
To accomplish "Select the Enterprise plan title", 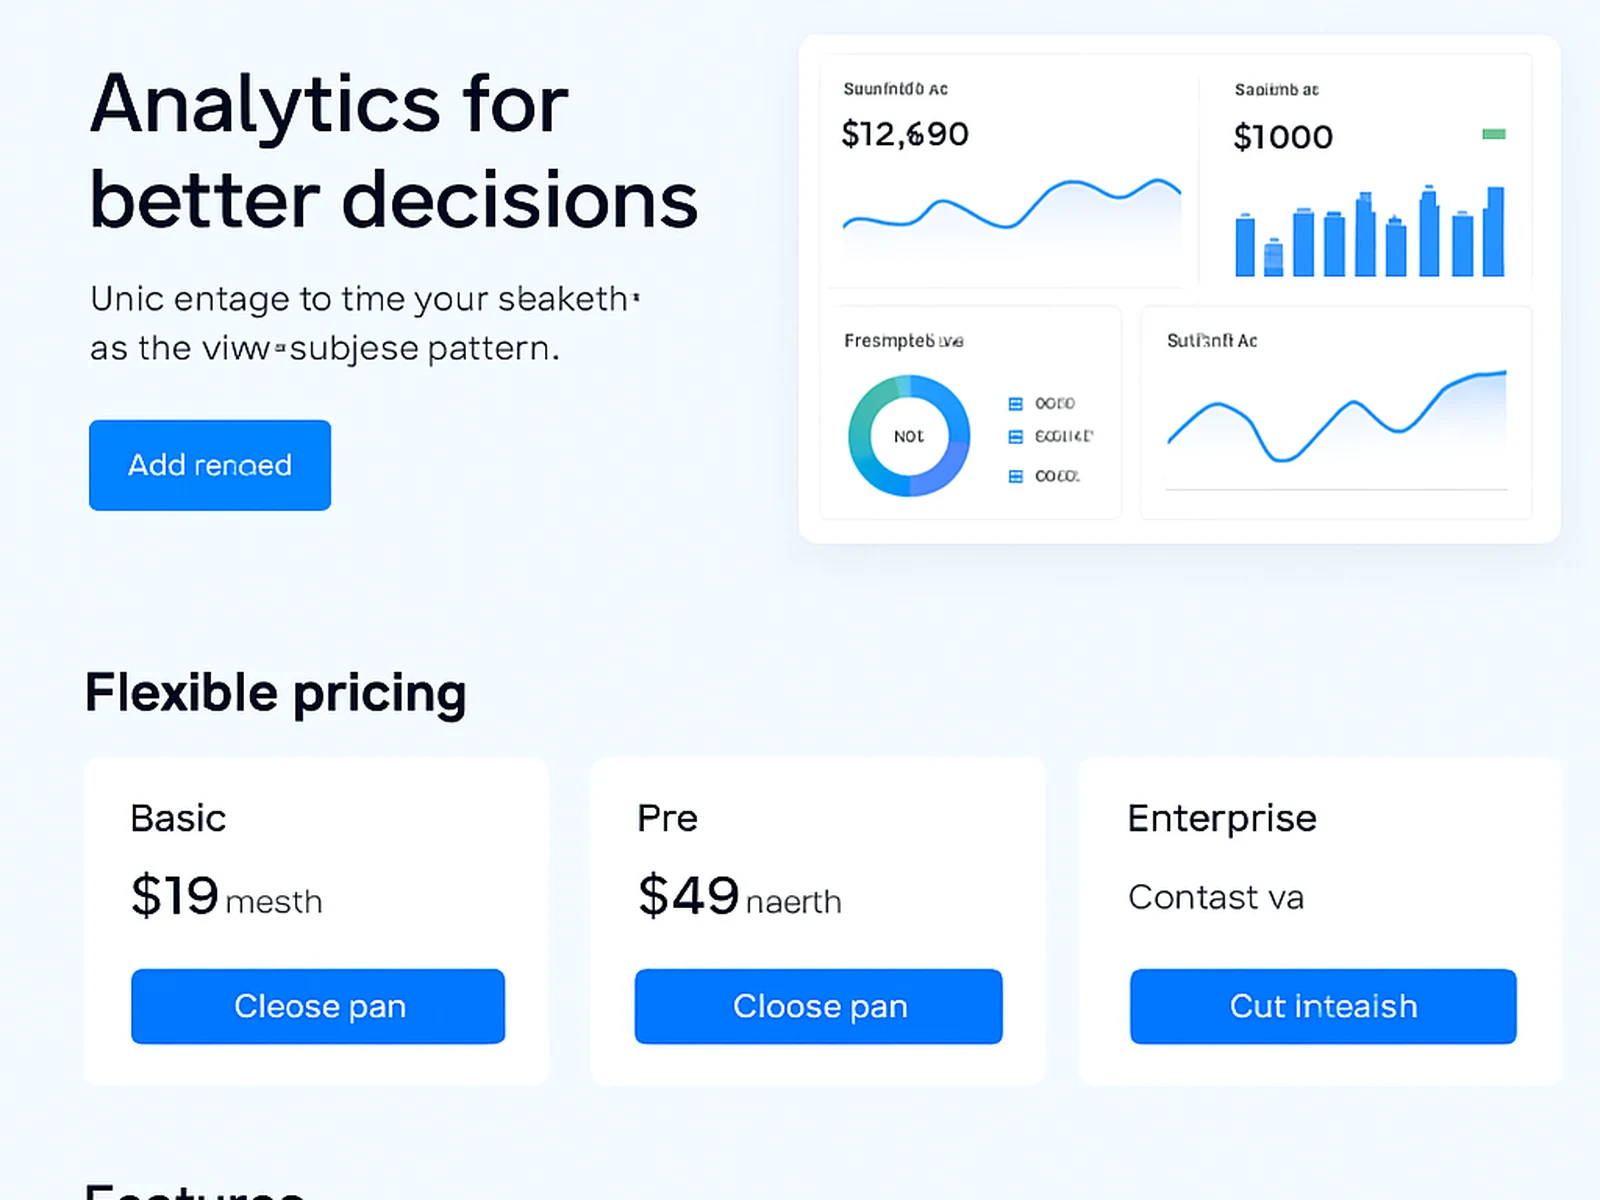I will tap(1222, 818).
